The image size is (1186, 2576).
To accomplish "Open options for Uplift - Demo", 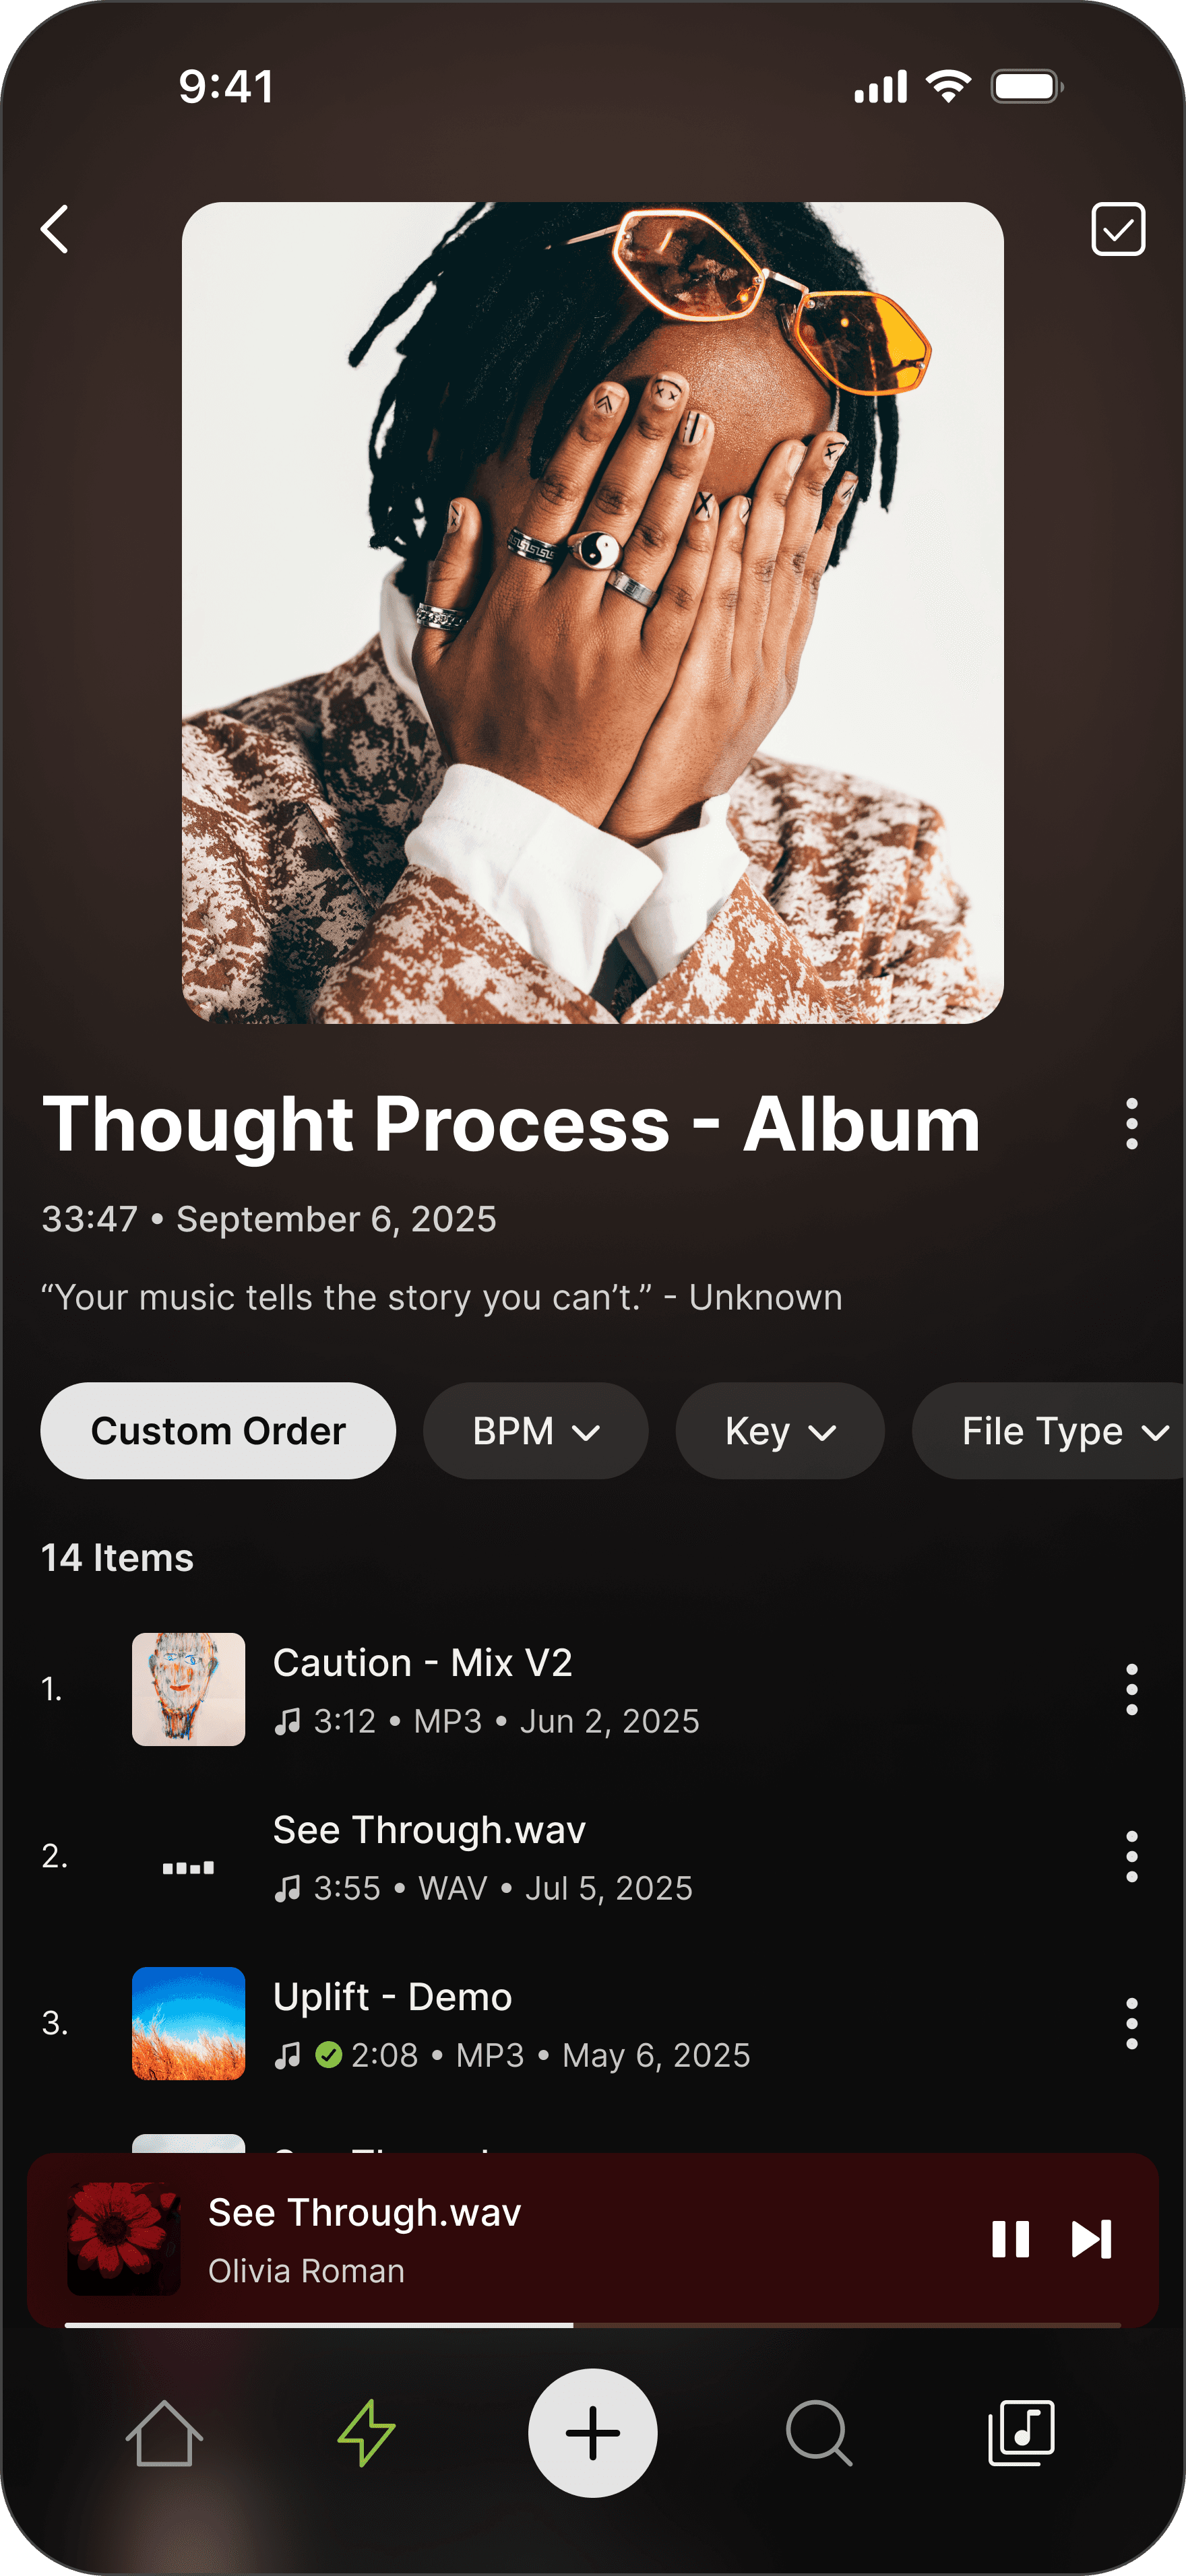I will pyautogui.click(x=1131, y=2023).
